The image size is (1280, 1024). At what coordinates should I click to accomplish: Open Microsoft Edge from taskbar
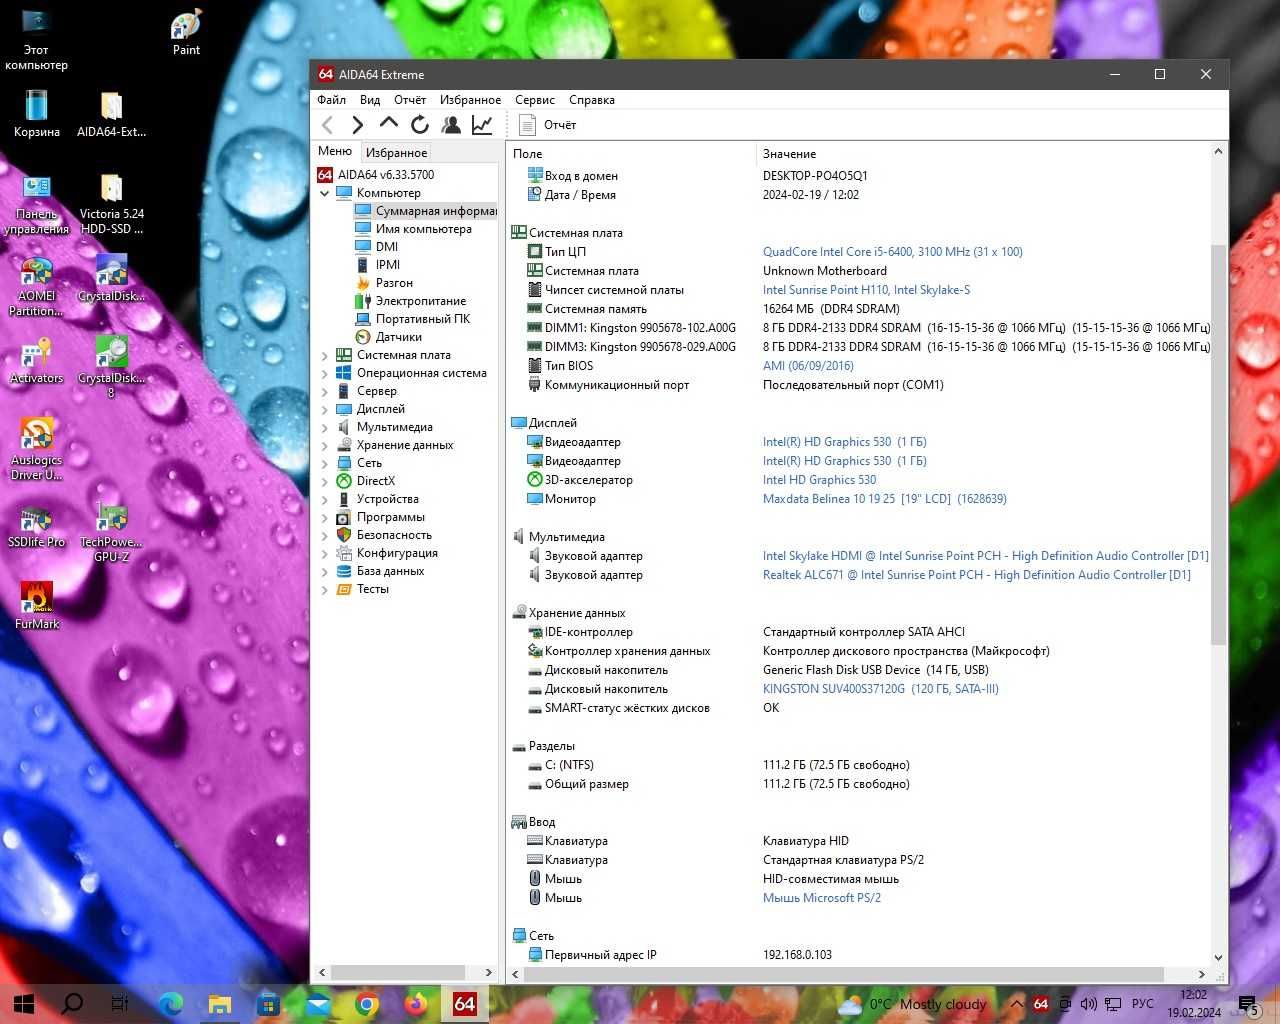[x=171, y=1004]
